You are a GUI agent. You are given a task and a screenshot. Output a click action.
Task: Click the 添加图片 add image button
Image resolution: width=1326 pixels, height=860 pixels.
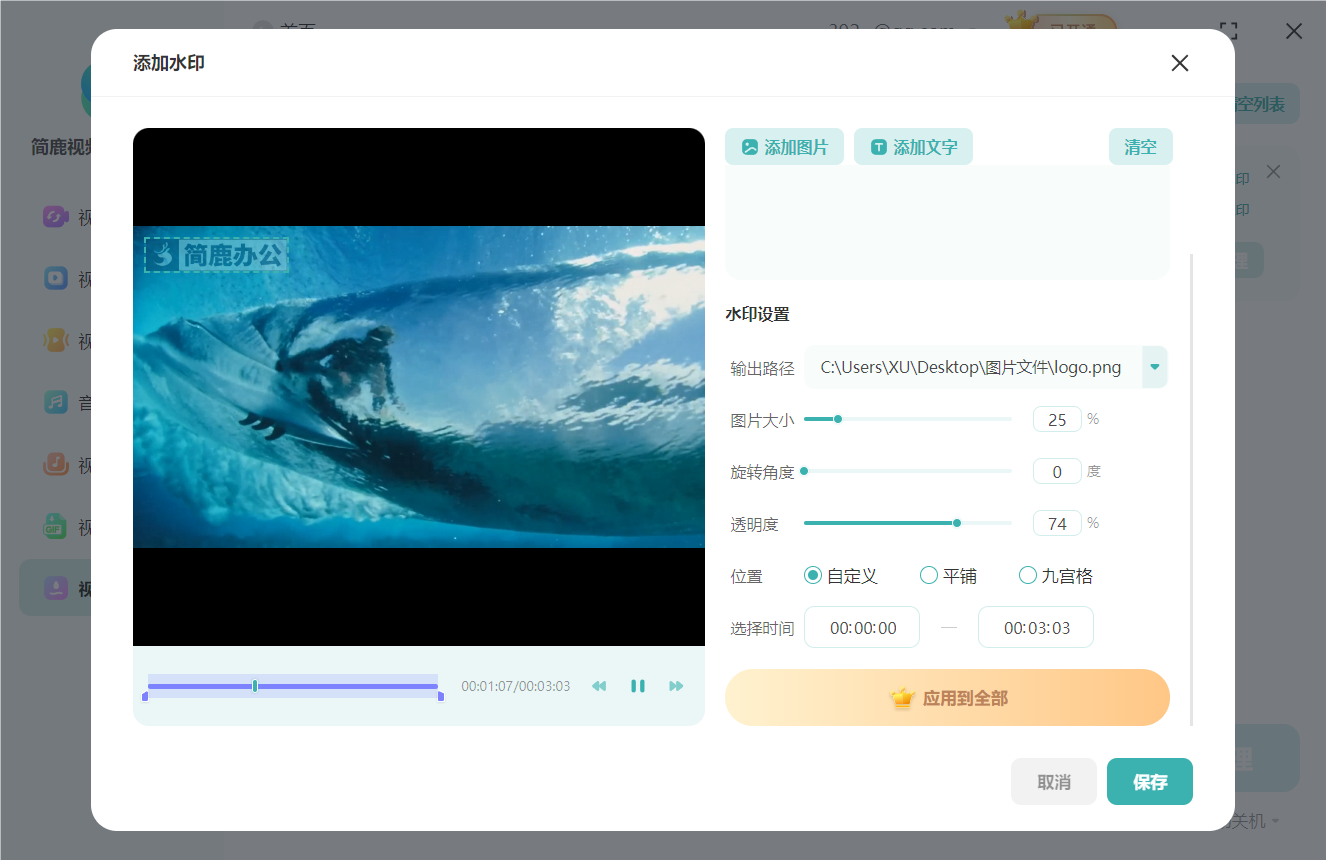pos(784,147)
